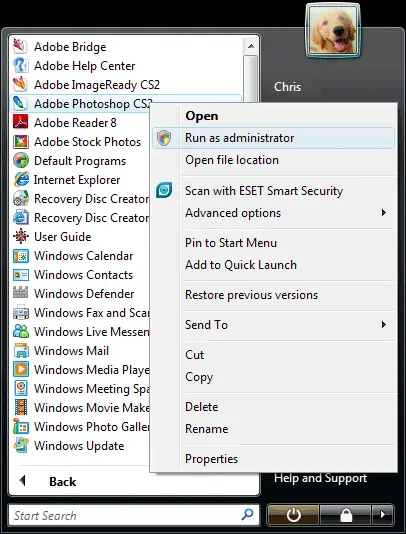Click the Default Programs icon
The height and width of the screenshot is (534, 406).
(20, 160)
